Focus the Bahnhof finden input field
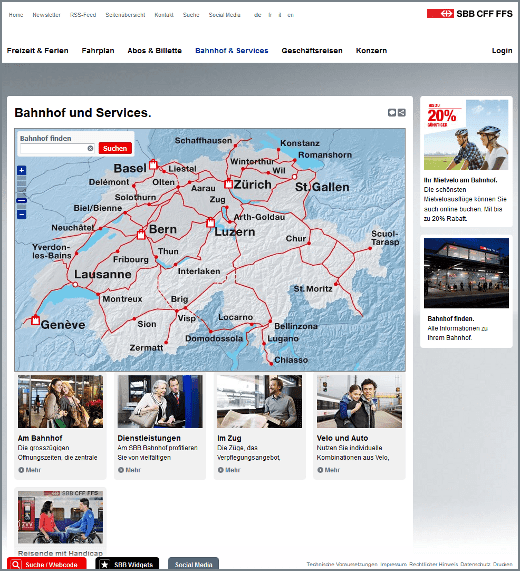 [x=58, y=148]
